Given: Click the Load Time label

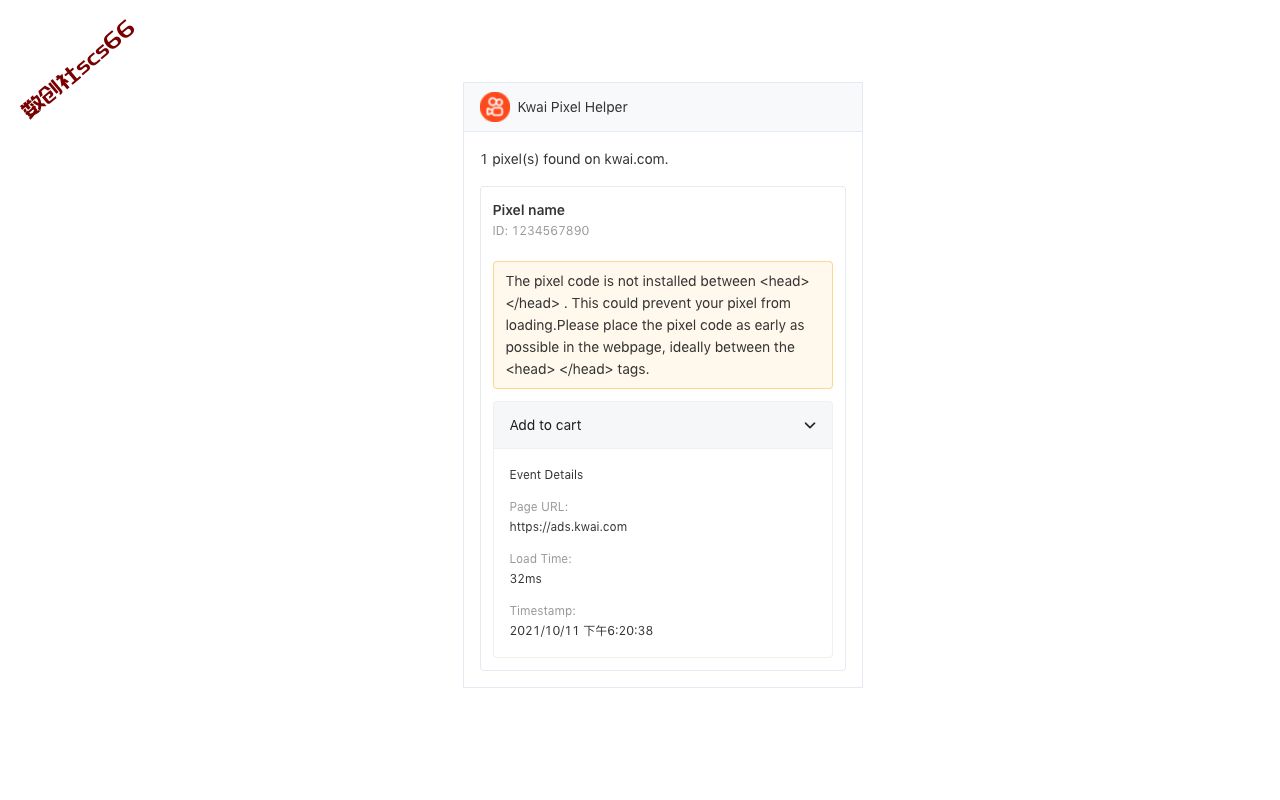Looking at the screenshot, I should click(x=541, y=559).
